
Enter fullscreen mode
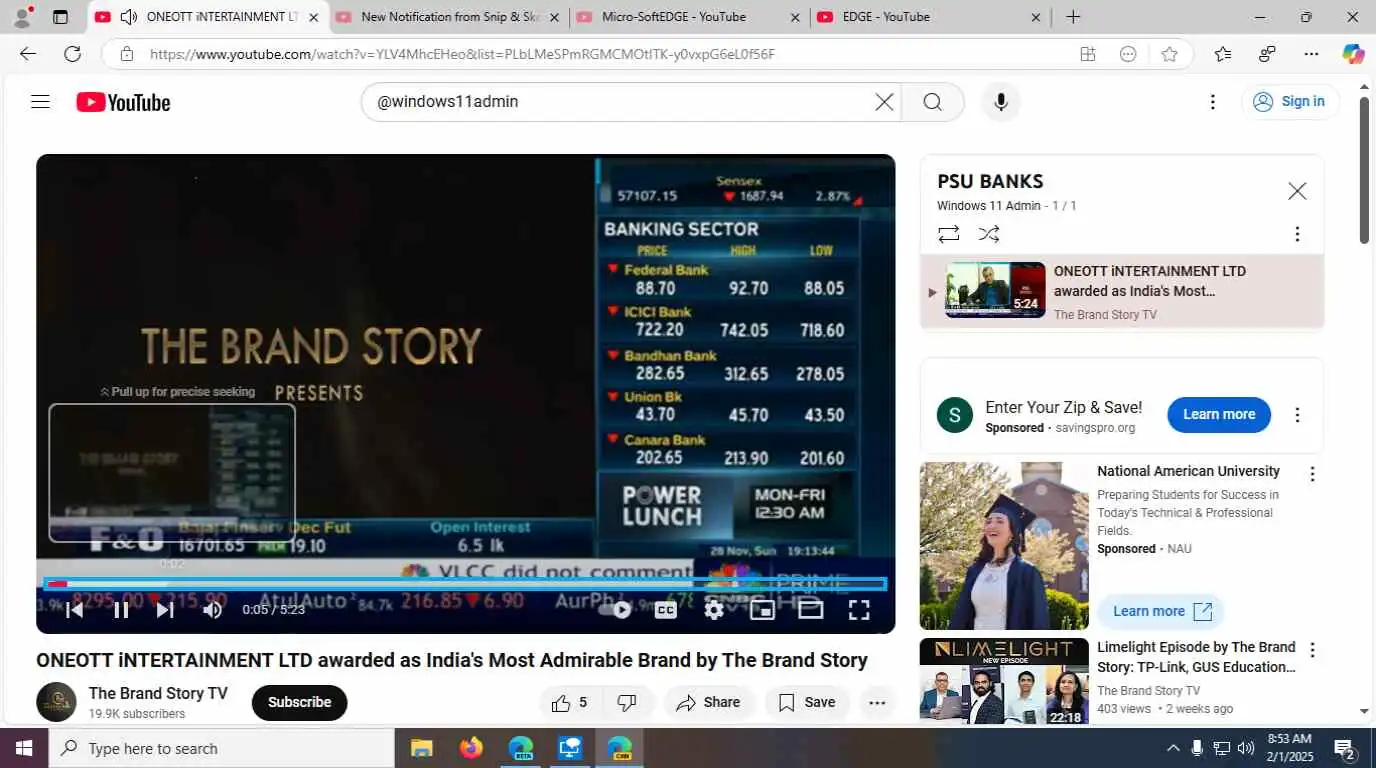[859, 609]
